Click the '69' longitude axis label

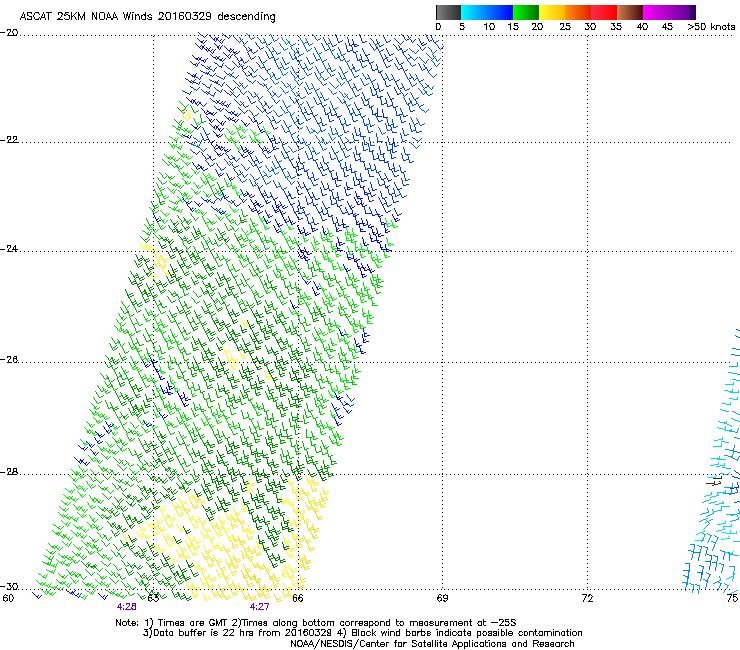[x=442, y=599]
